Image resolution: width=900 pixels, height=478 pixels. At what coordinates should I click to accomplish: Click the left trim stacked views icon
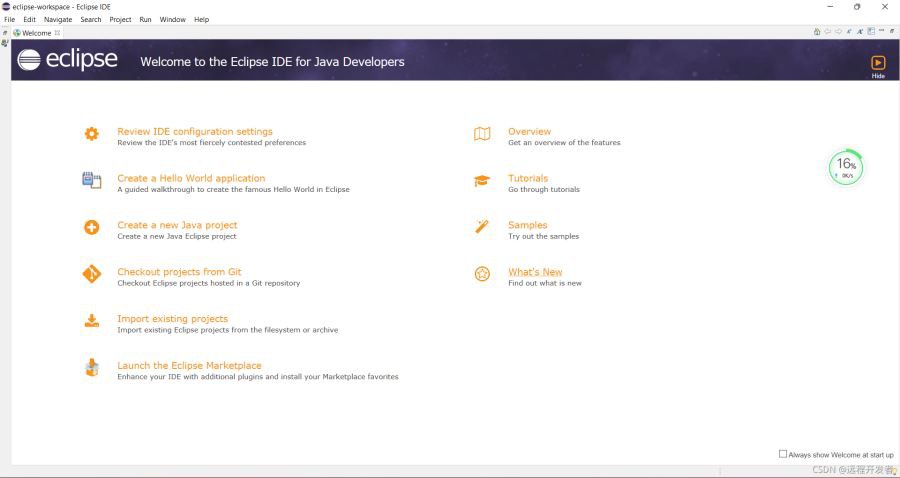(5, 43)
